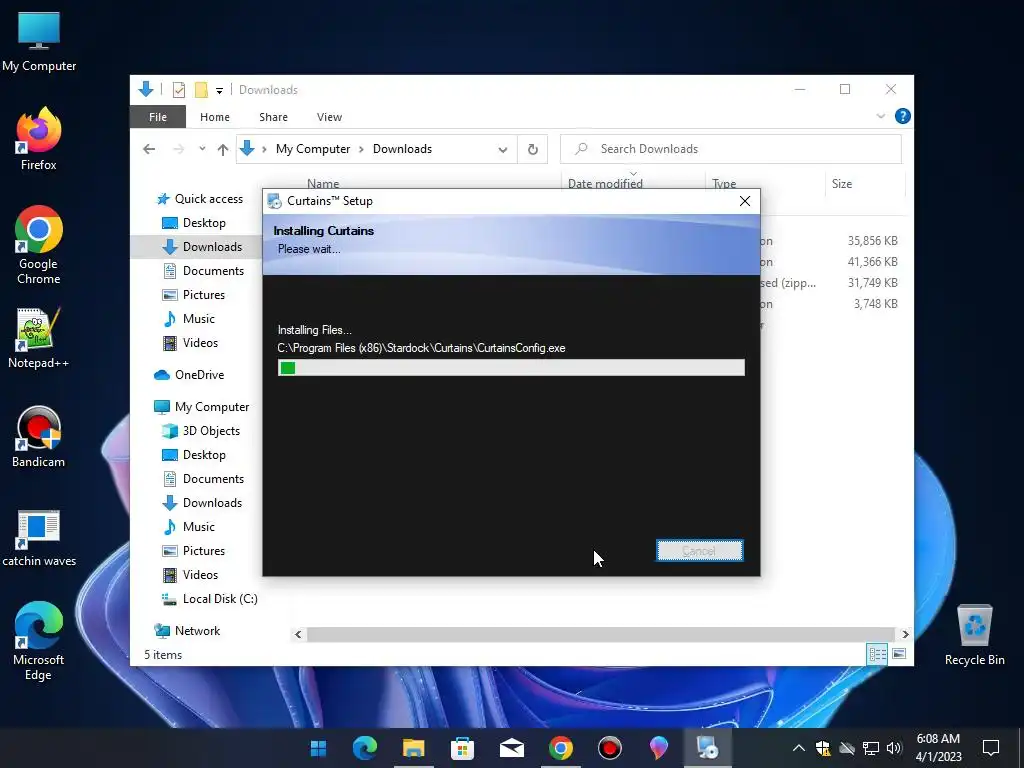Open the notification center
This screenshot has width=1024, height=768.
pos(991,748)
